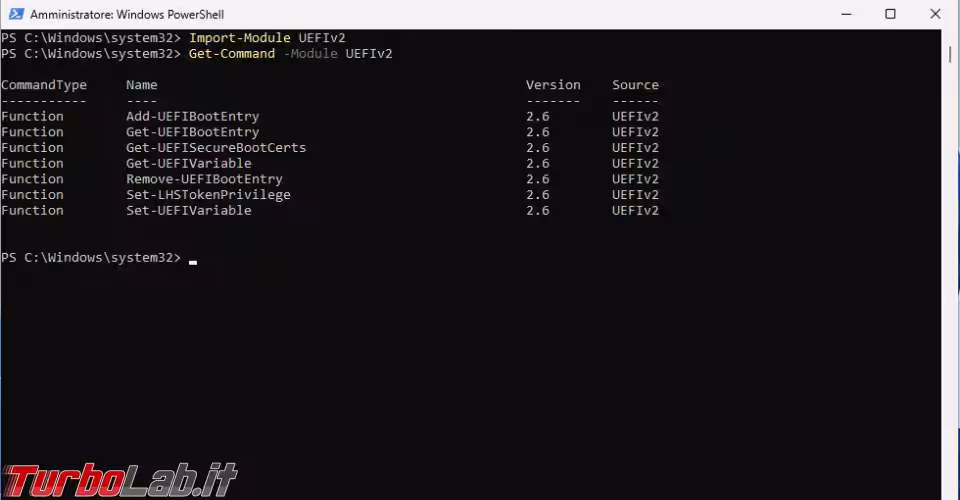
Task: Click at the blinking prompt cursor
Action: click(x=193, y=263)
